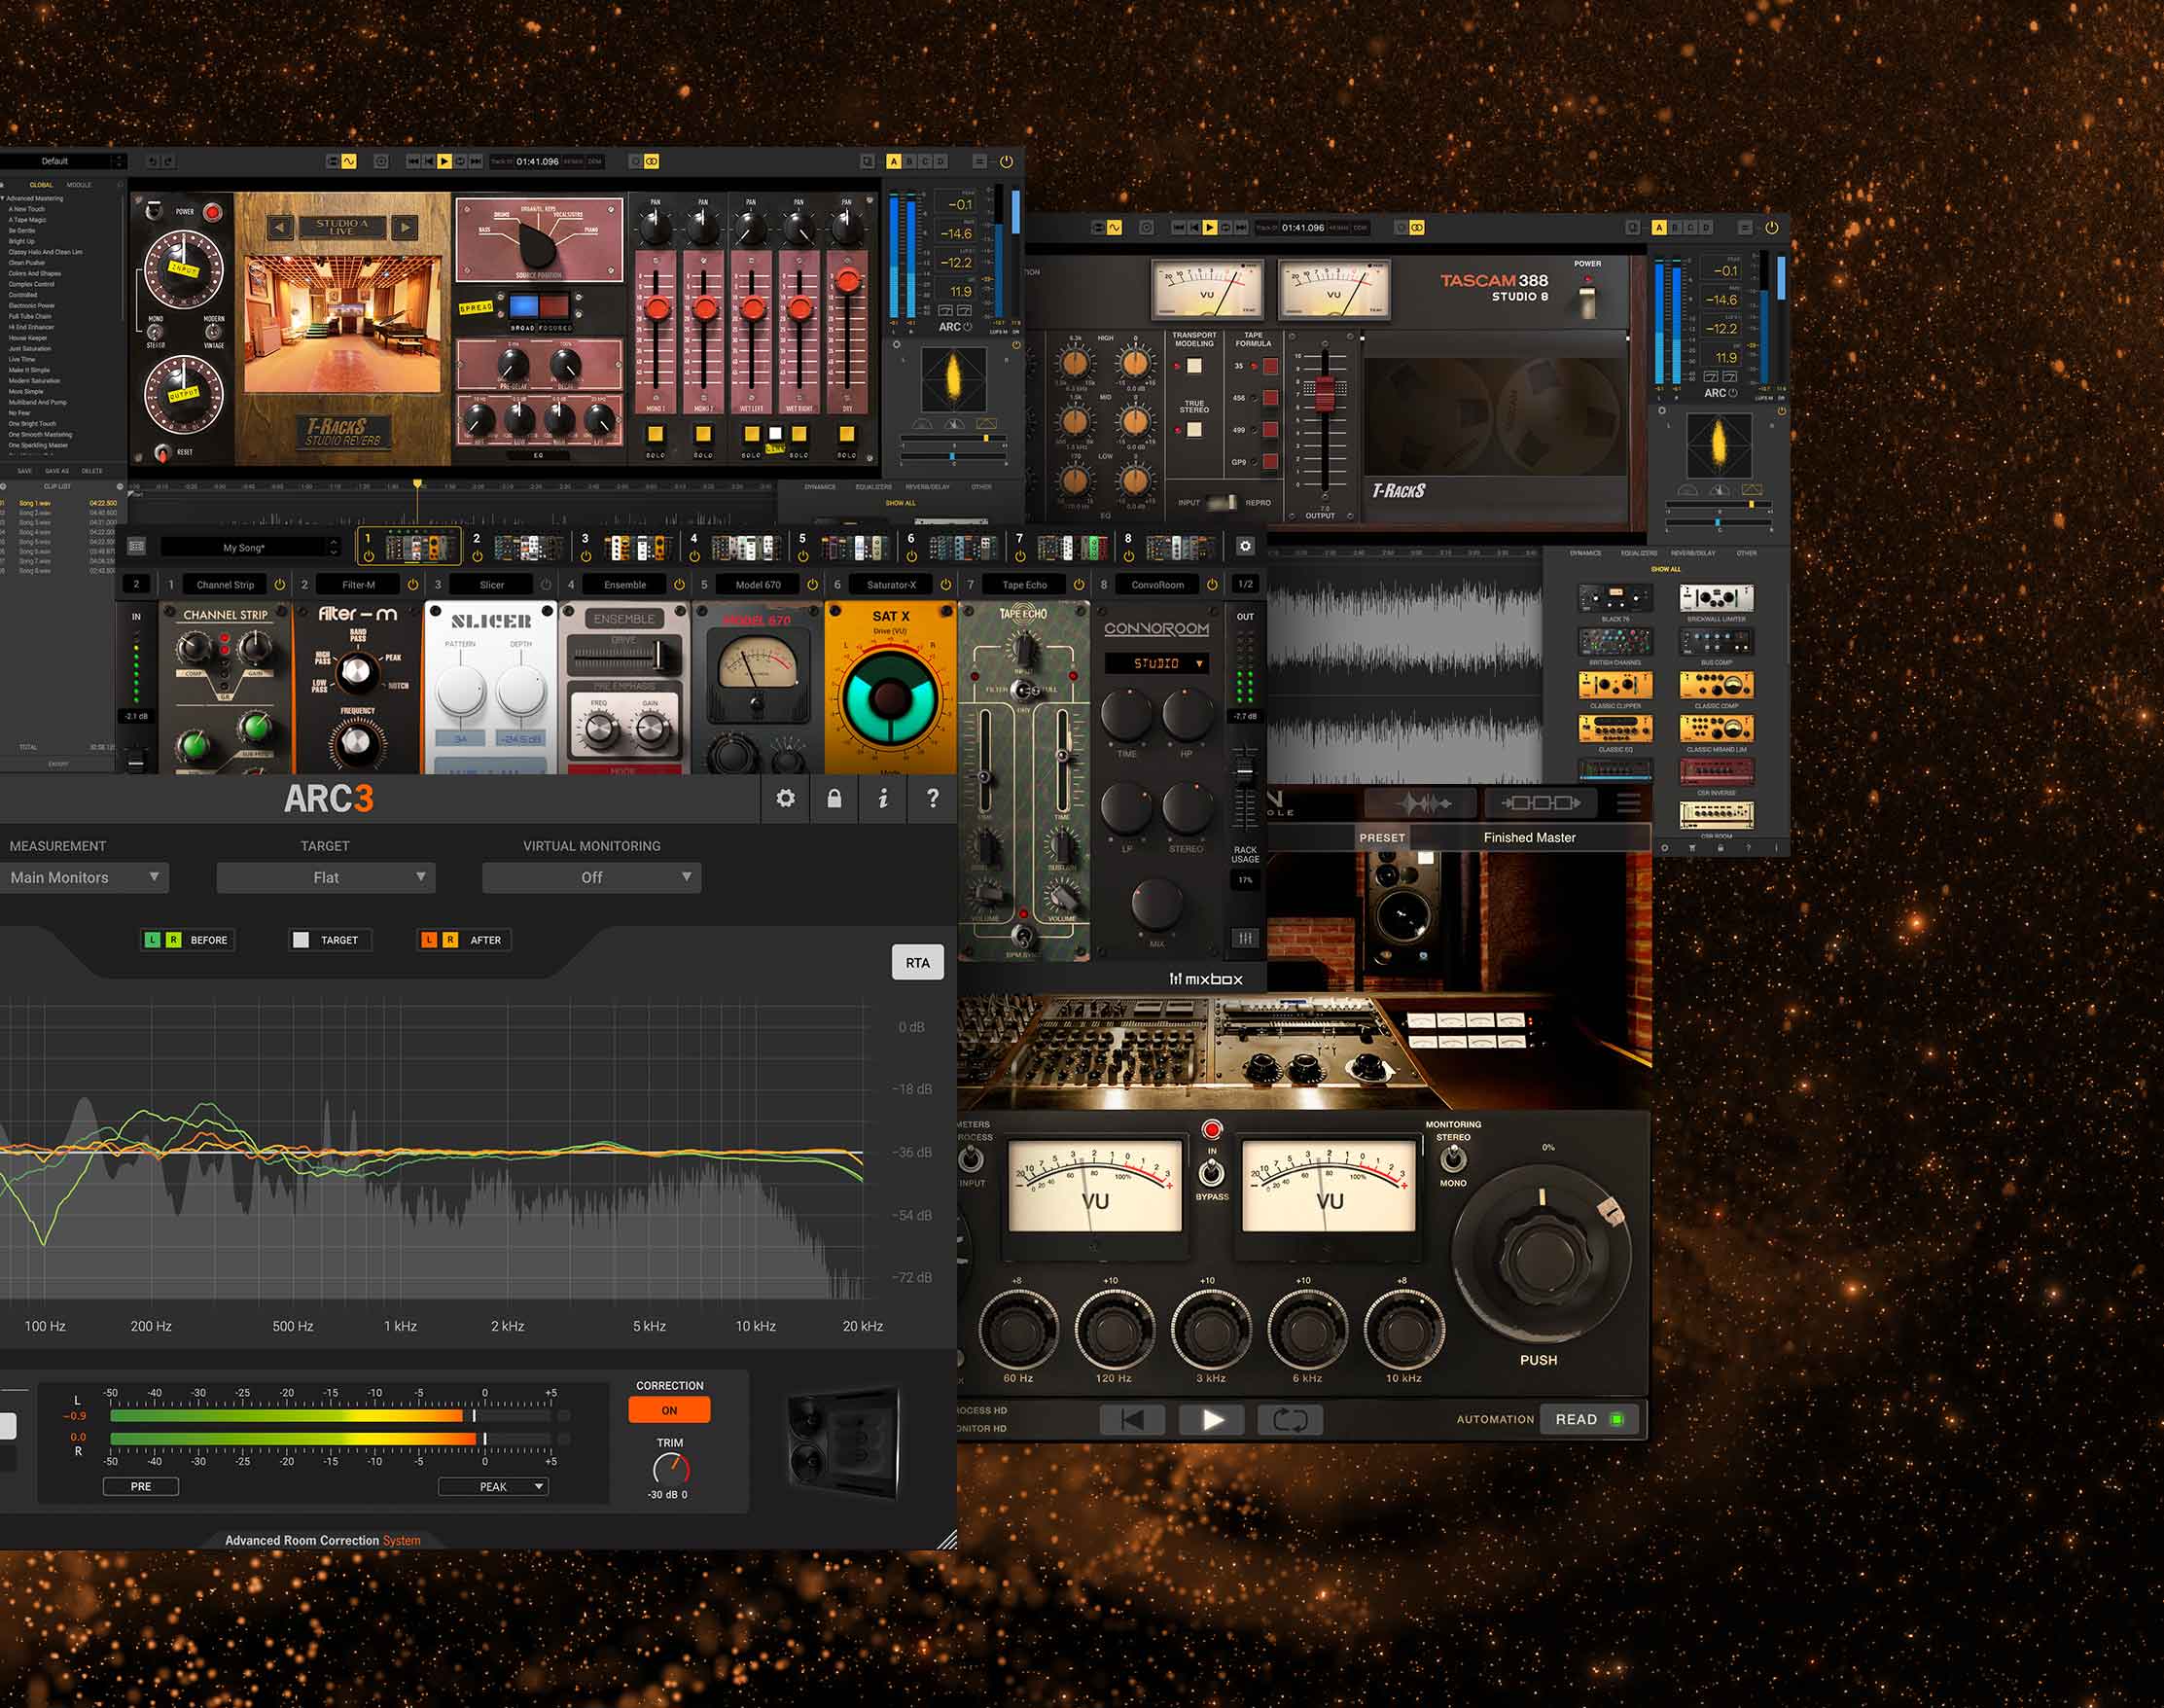Open the waveform view icon above the preset bar
The height and width of the screenshot is (1708, 2164).
(x=1421, y=803)
